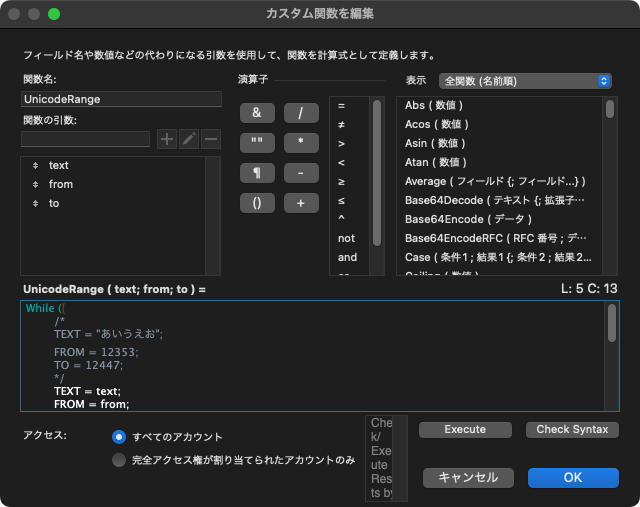This screenshot has width=640, height=507.
Task: Click the code editor scrollbar thumb
Action: coord(612,323)
